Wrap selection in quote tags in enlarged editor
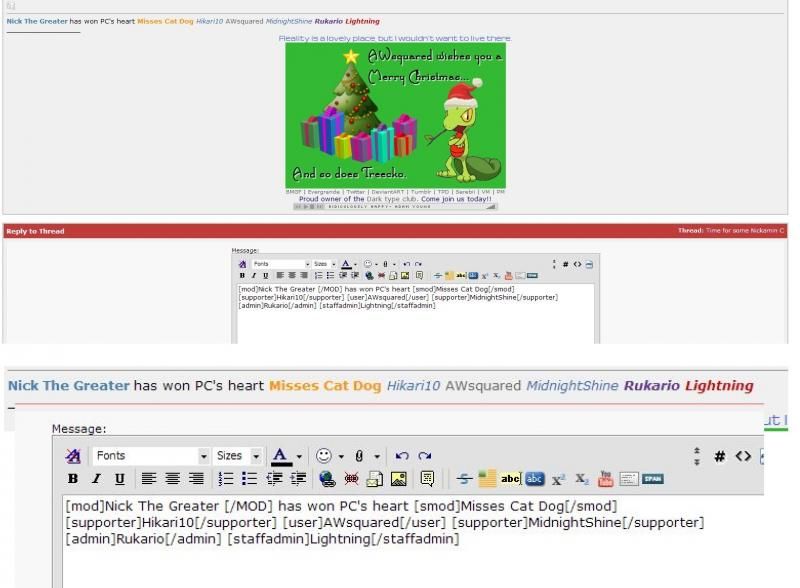Viewport: 800px width, 588px height. (427, 479)
